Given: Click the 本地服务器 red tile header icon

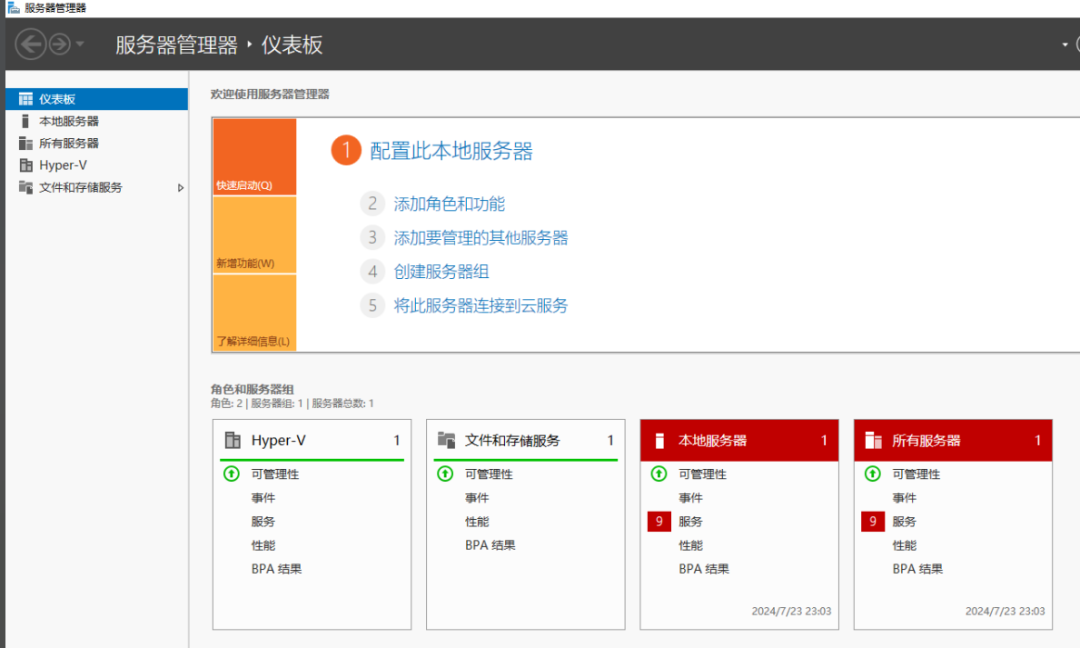Looking at the screenshot, I should point(659,441).
